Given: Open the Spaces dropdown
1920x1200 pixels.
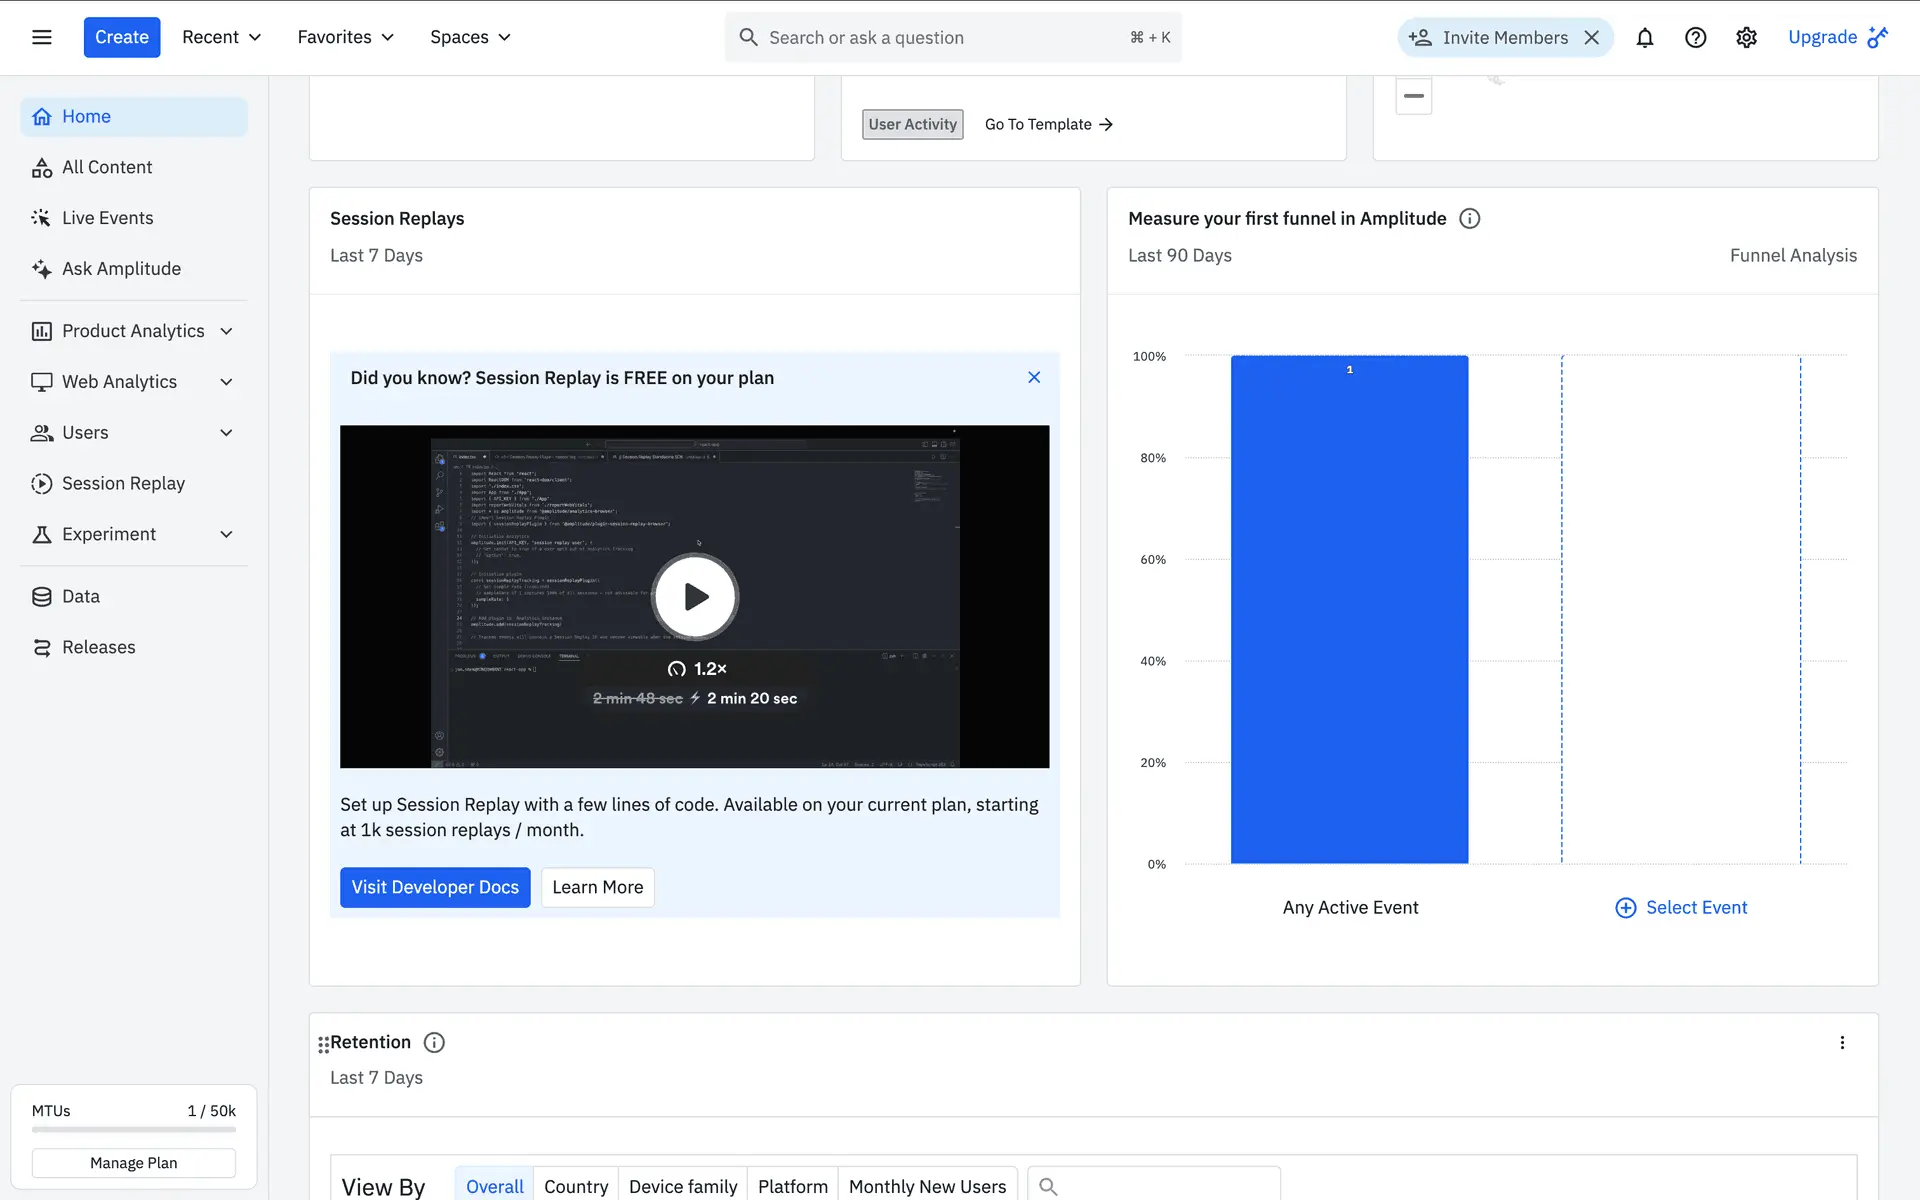Looking at the screenshot, I should [470, 38].
